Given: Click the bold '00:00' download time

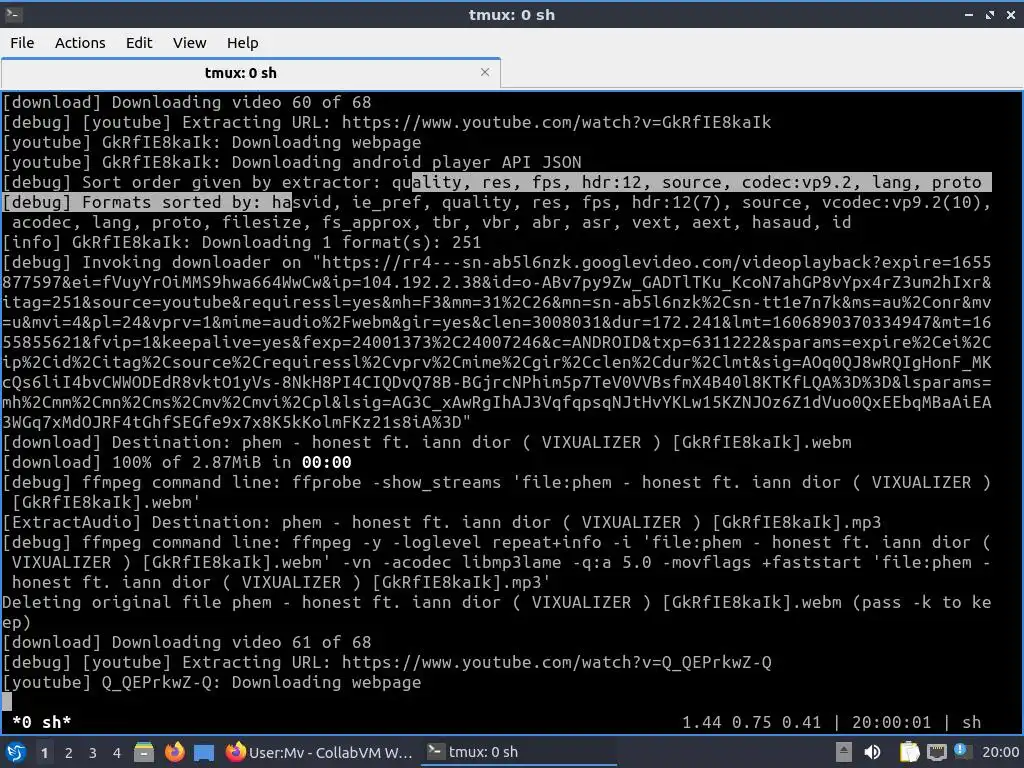Looking at the screenshot, I should coord(327,462).
